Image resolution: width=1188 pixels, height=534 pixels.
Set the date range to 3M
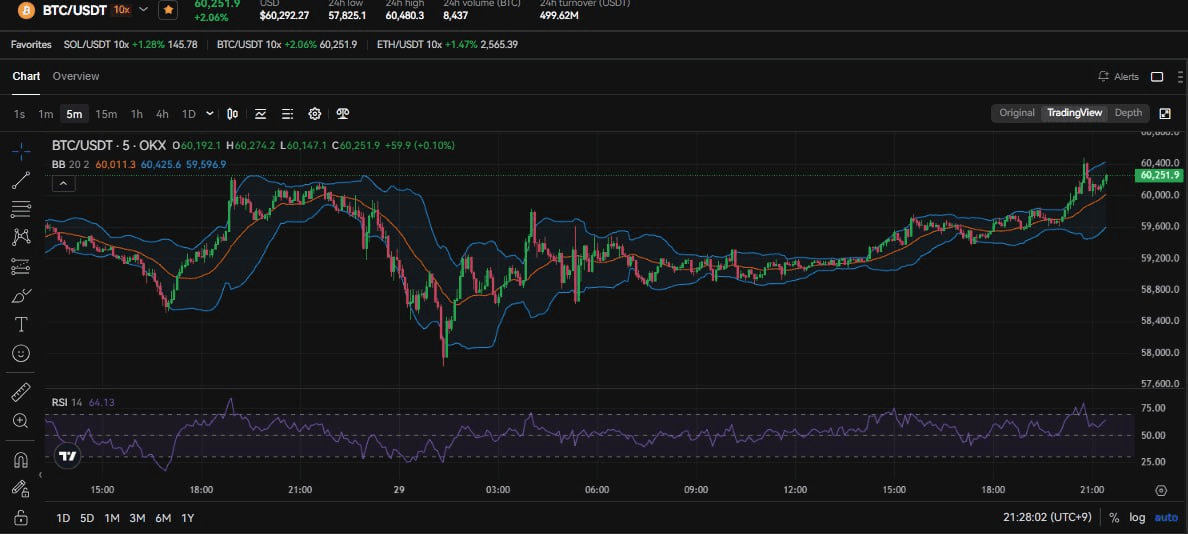(x=137, y=518)
